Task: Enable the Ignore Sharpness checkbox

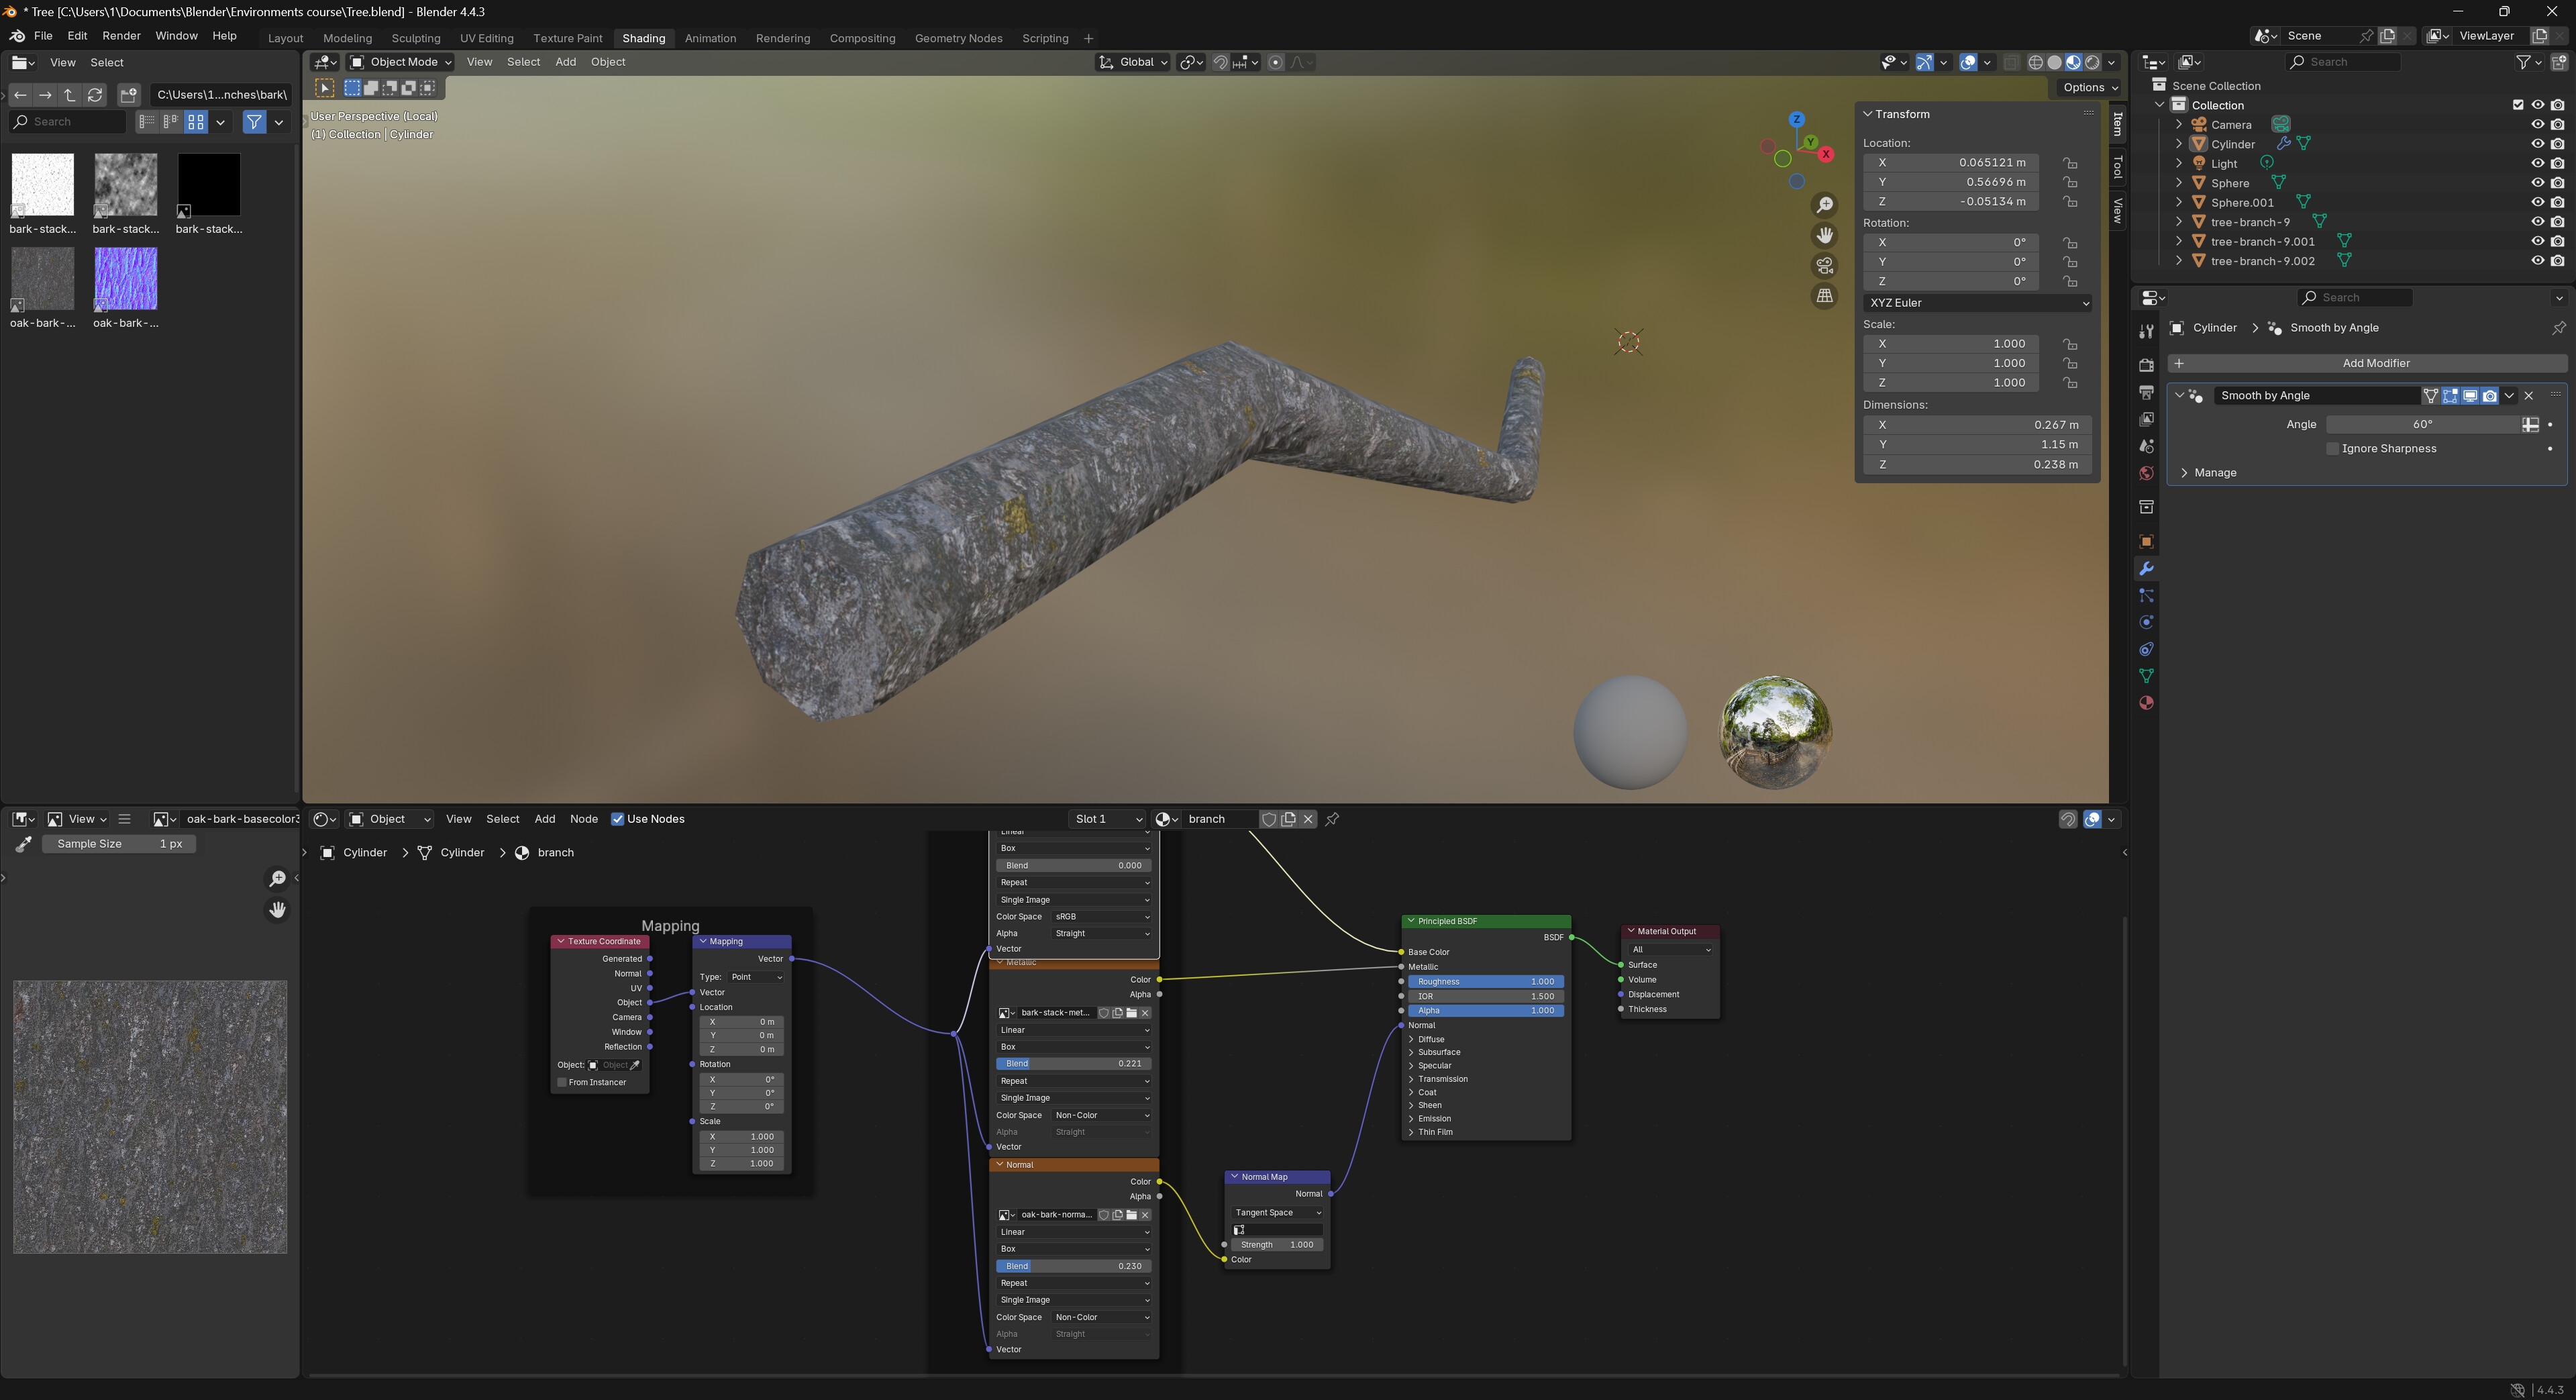Action: (2333, 448)
